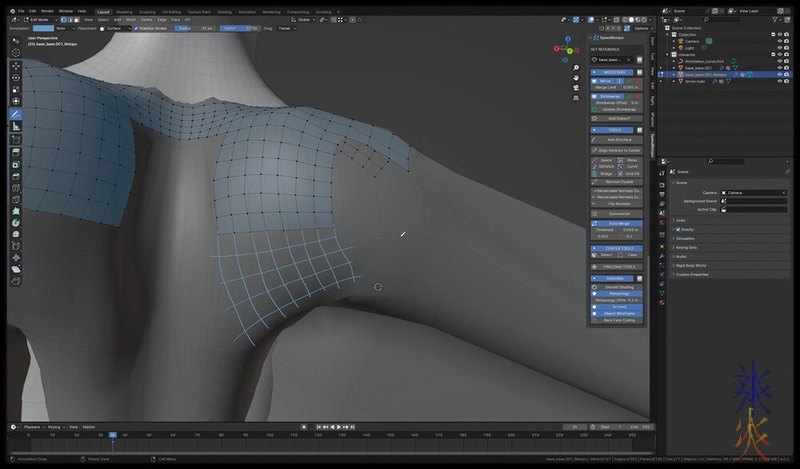The width and height of the screenshot is (800, 469).
Task: Select the Annotate tool in the left toolbar
Action: coord(16,115)
